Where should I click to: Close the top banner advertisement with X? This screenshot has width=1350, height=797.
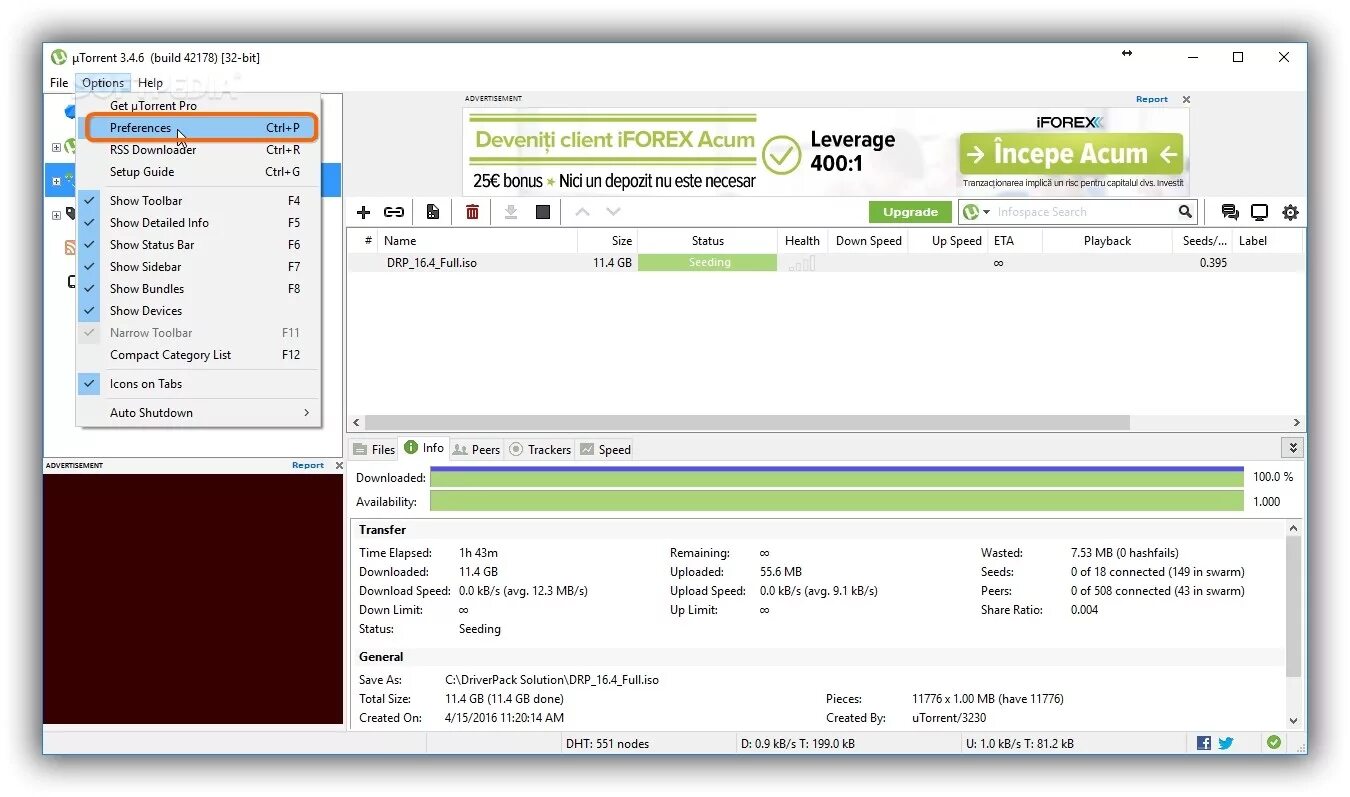(x=1186, y=99)
